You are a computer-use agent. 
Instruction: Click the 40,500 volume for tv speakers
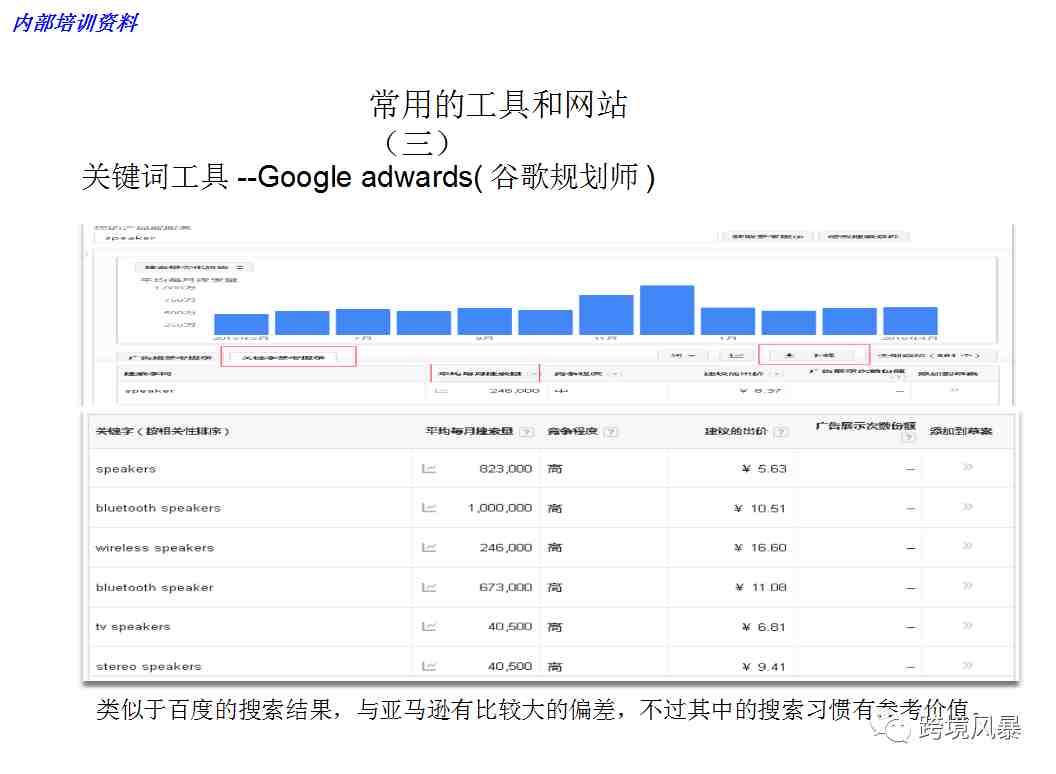510,626
